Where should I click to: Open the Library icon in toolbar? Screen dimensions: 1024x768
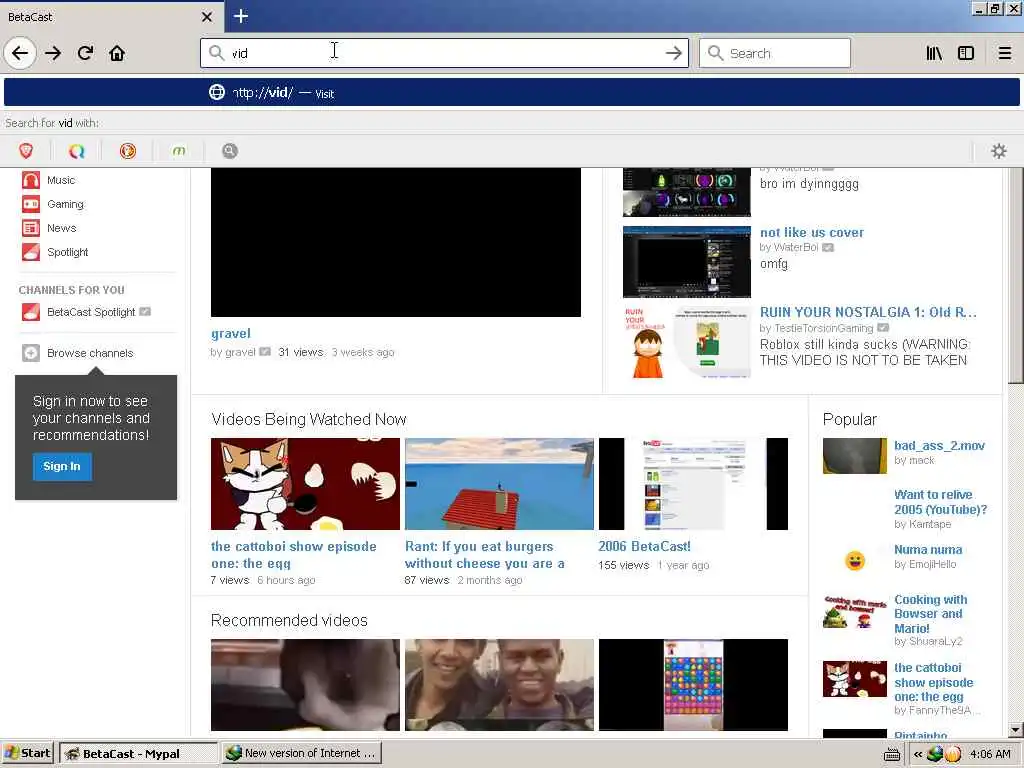934,53
